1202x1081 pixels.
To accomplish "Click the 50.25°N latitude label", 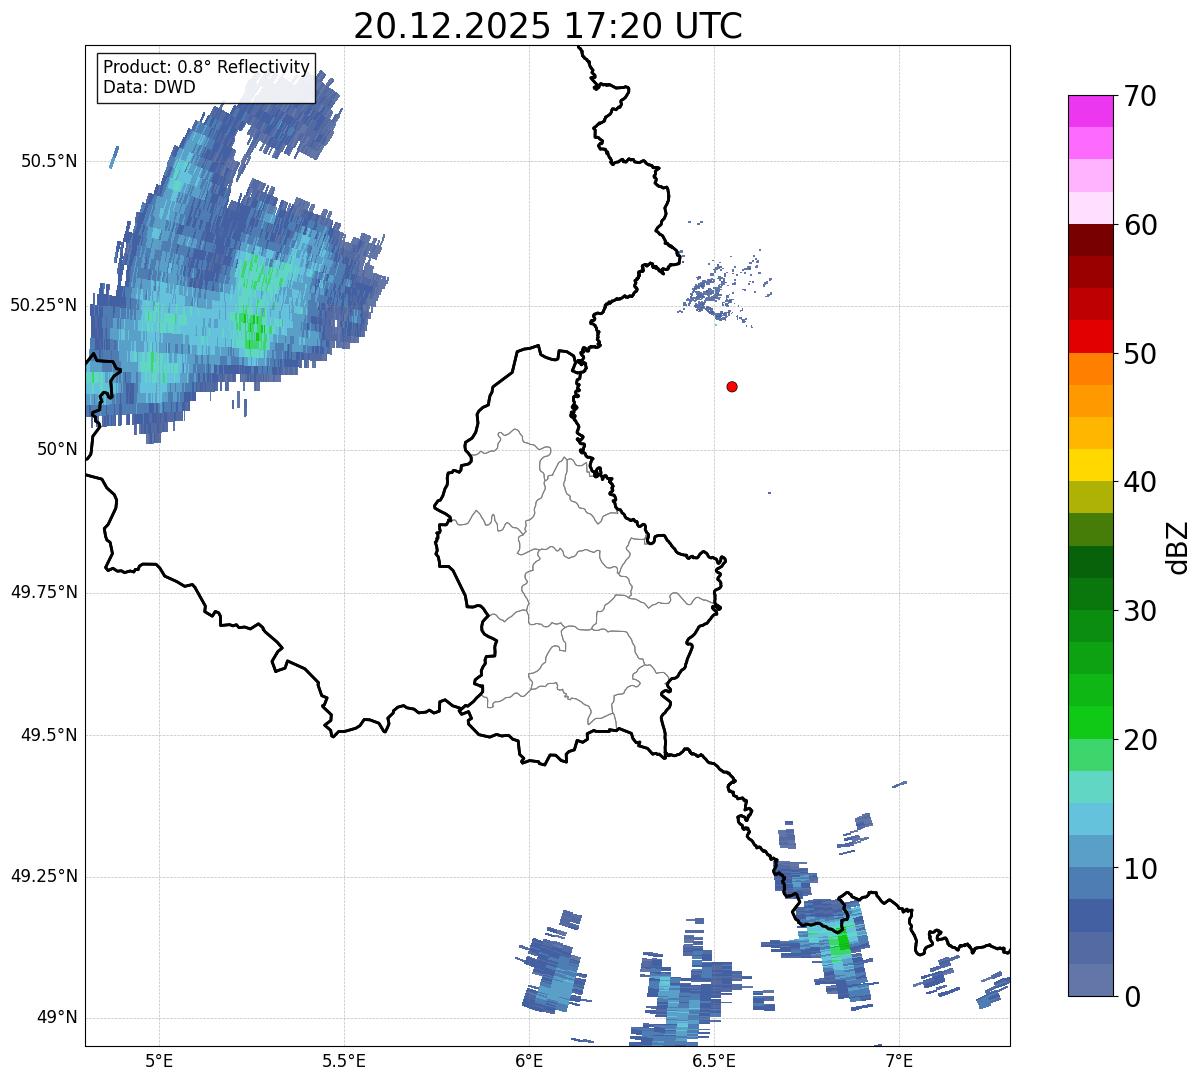I will (x=44, y=305).
